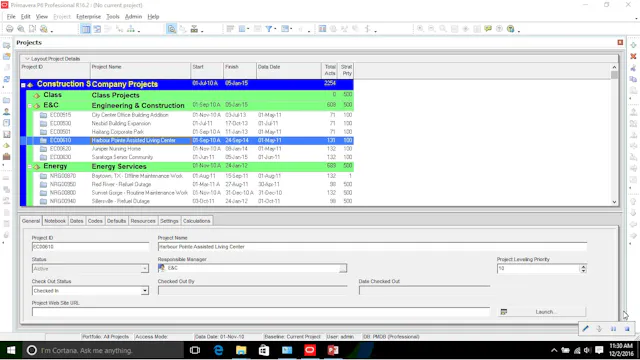Click the Filter funnel icon
Viewport: 640px width, 360px height.
point(269,29)
